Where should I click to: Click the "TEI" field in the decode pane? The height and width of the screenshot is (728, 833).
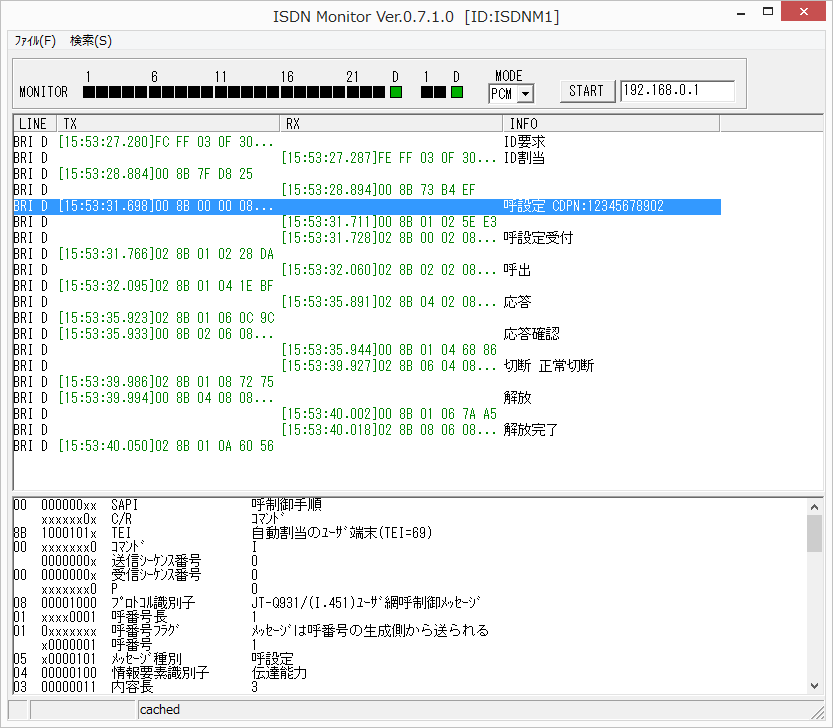point(121,532)
